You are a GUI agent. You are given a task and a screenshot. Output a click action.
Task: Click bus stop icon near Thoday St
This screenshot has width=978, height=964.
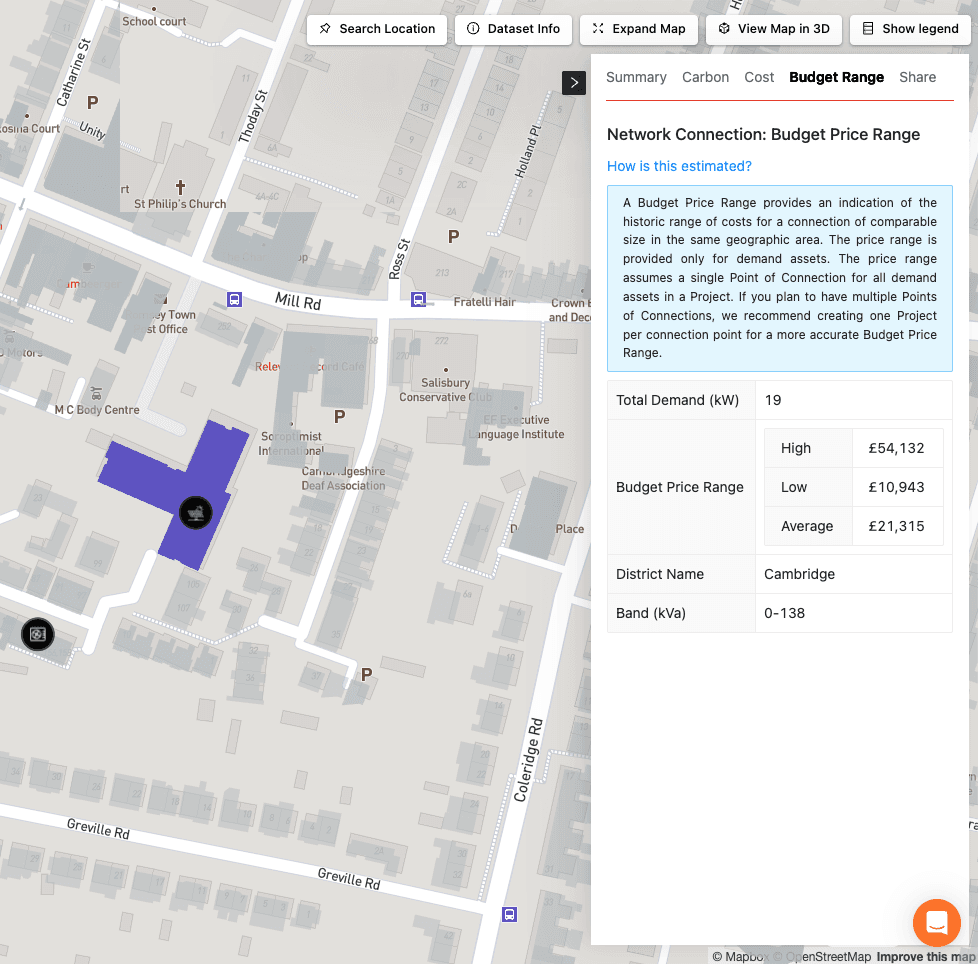pyautogui.click(x=235, y=299)
